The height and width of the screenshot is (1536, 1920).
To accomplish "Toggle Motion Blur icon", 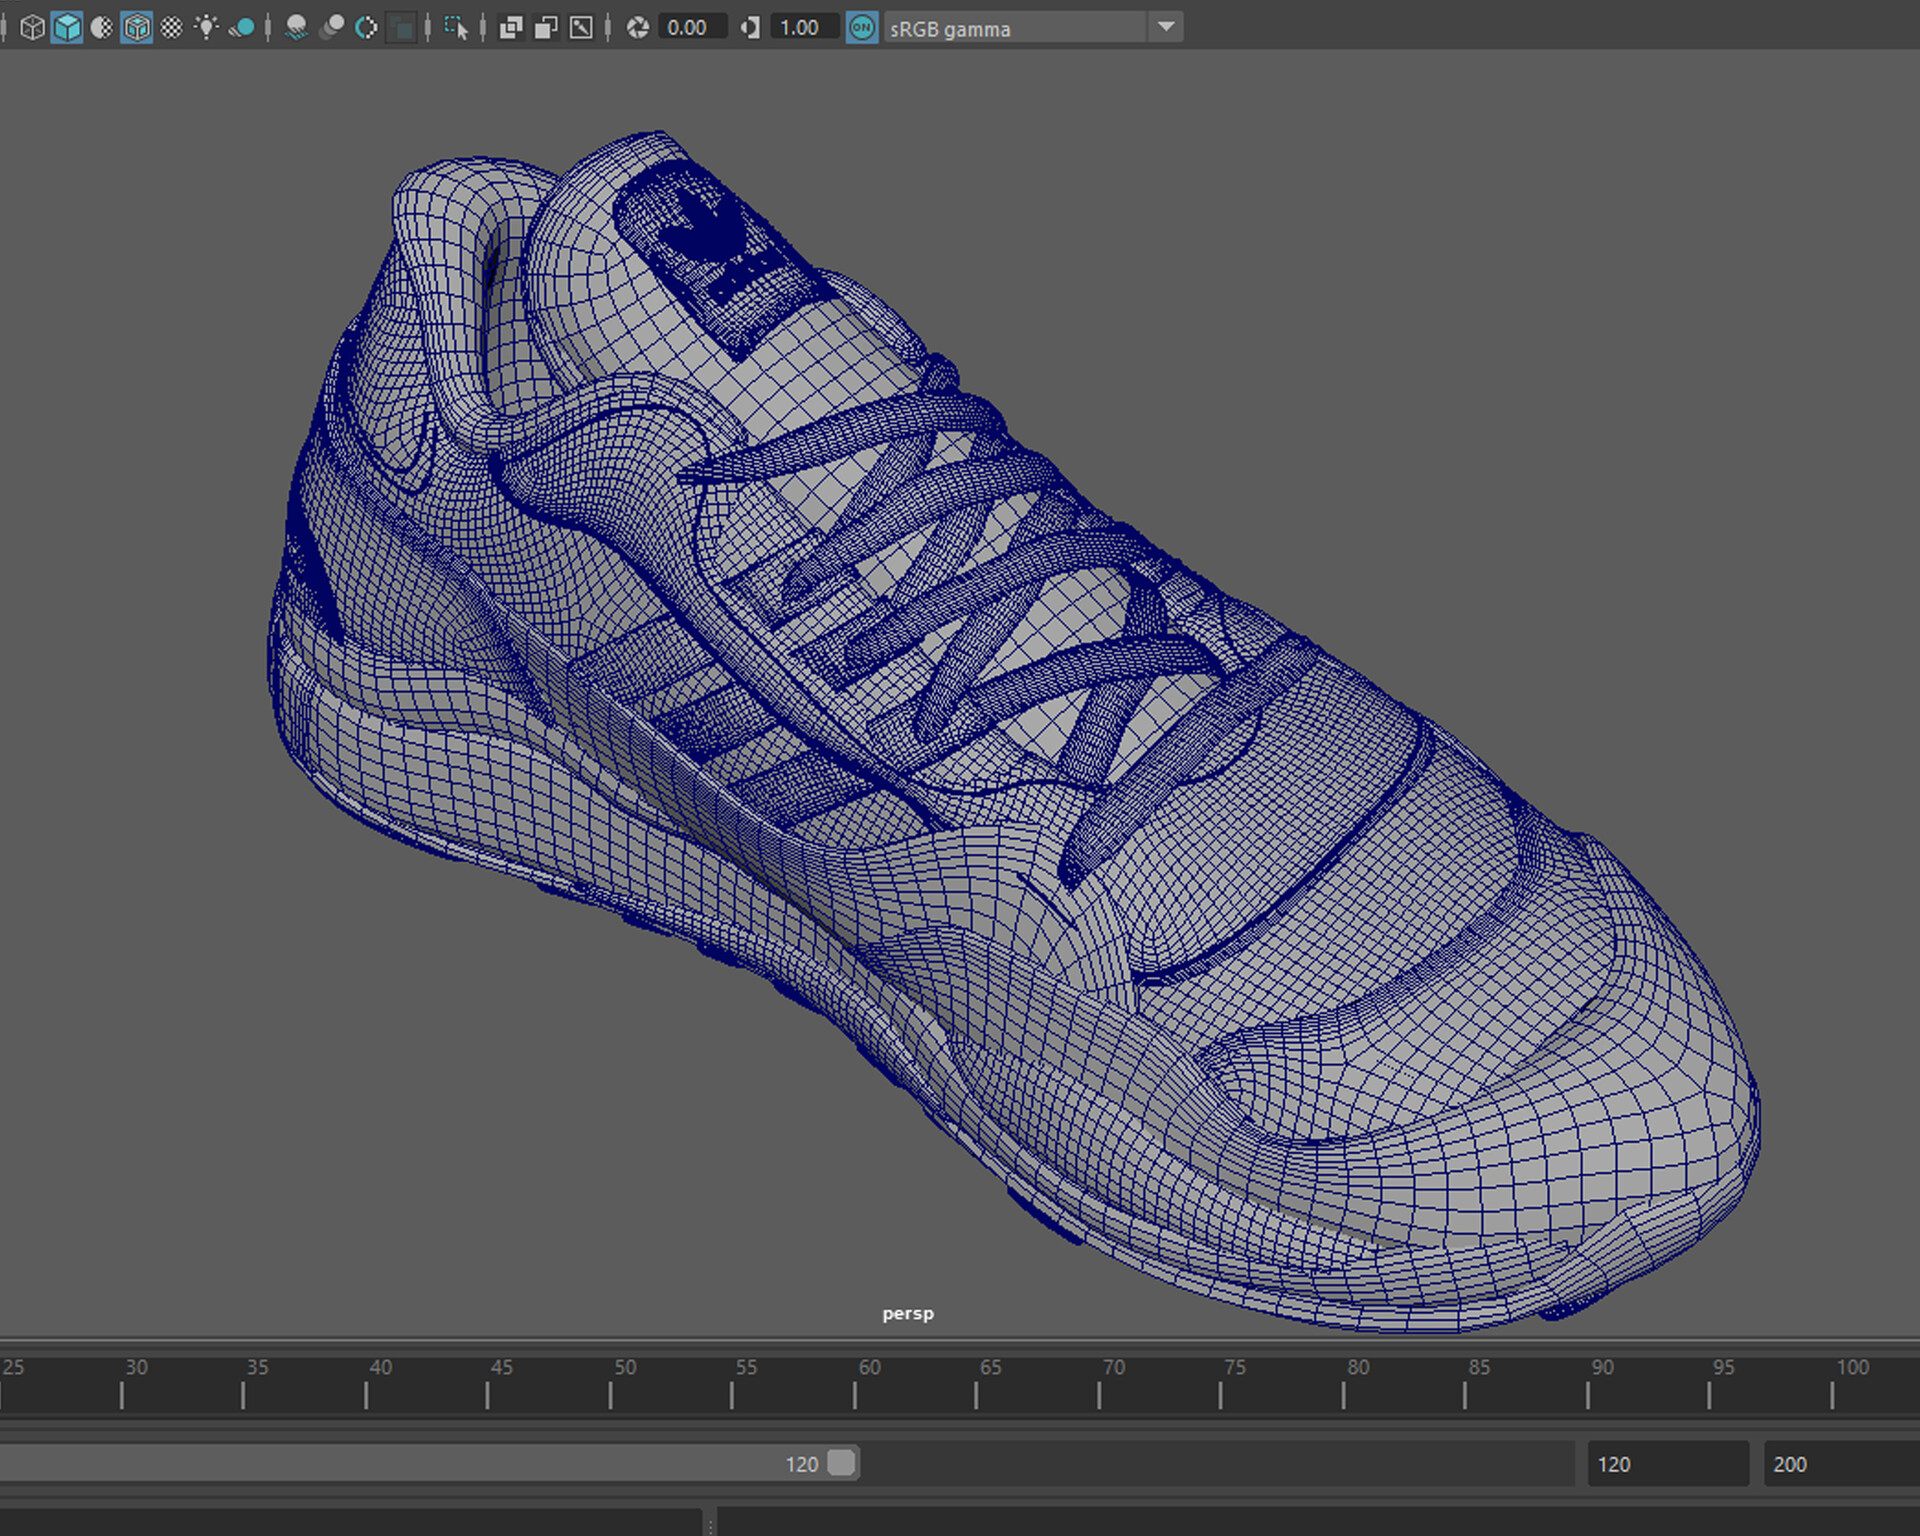I will click(x=331, y=28).
